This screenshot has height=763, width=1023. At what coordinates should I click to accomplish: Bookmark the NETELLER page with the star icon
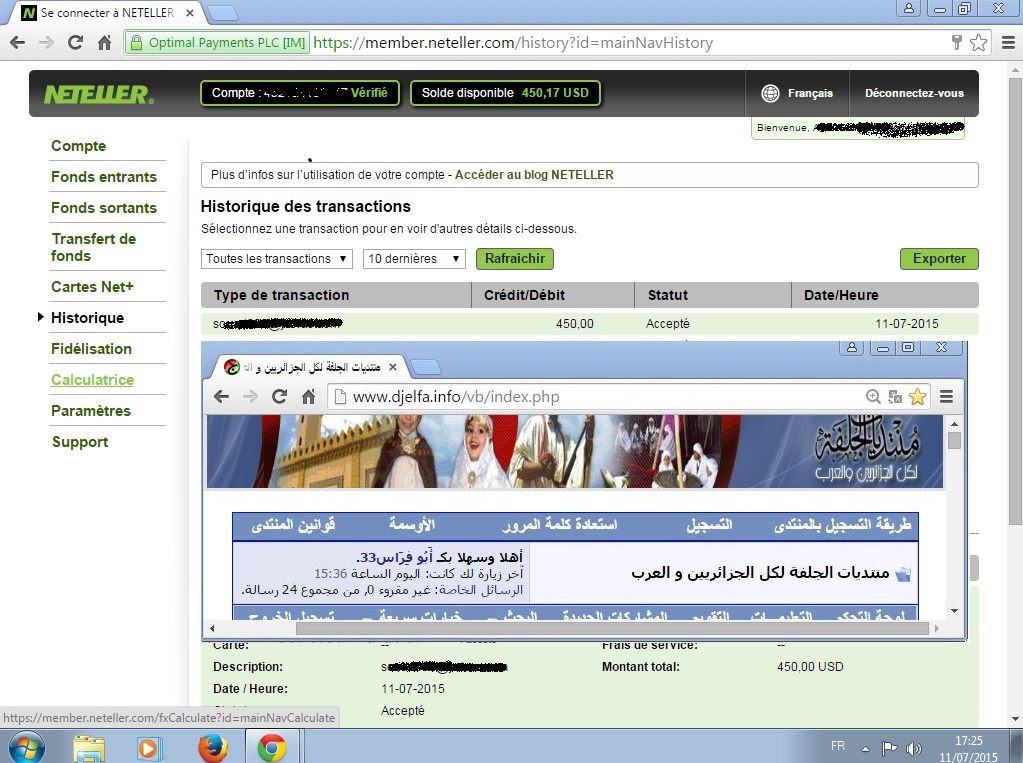point(978,43)
